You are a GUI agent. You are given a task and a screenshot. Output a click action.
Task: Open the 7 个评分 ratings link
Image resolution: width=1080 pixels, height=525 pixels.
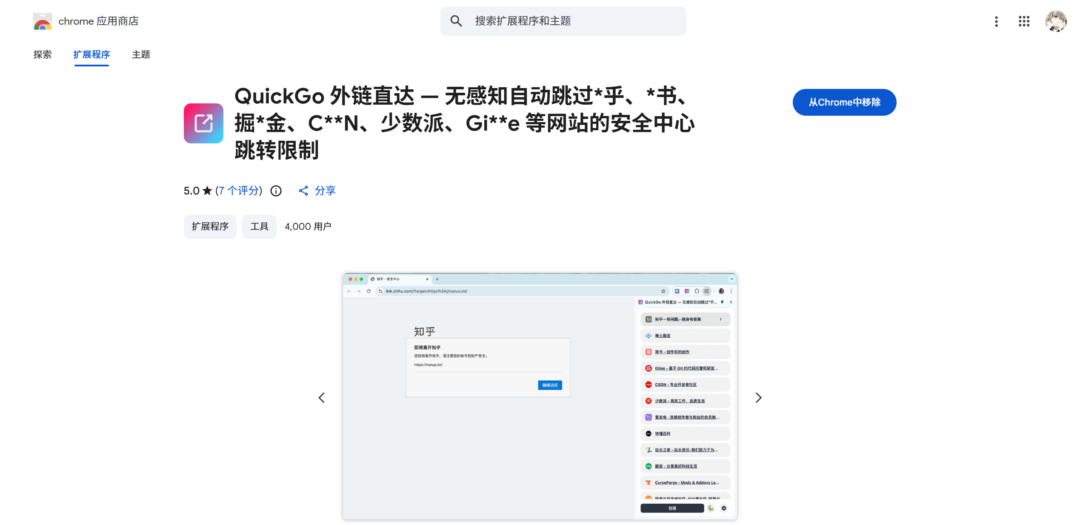239,191
